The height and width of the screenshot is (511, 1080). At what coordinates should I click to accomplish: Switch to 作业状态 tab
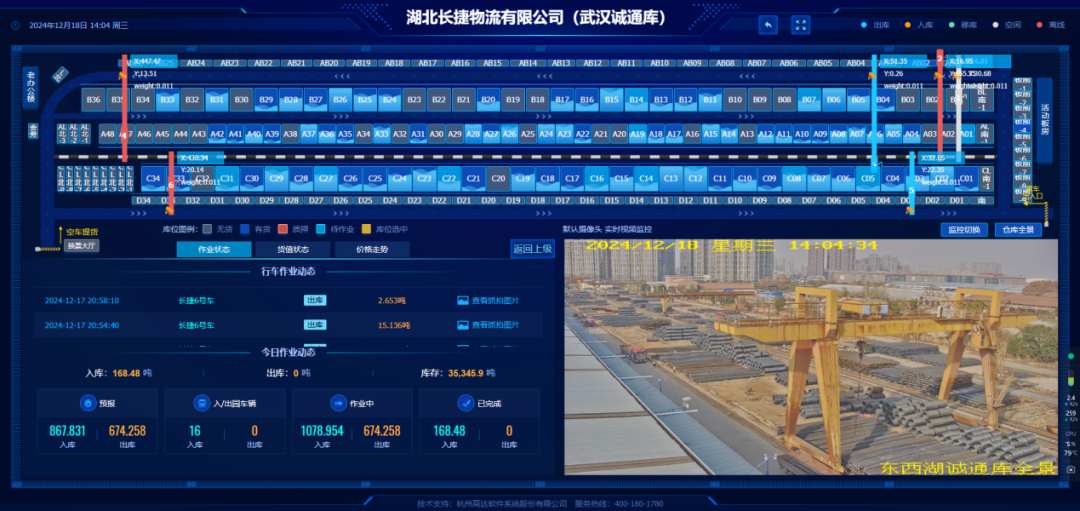tap(214, 249)
